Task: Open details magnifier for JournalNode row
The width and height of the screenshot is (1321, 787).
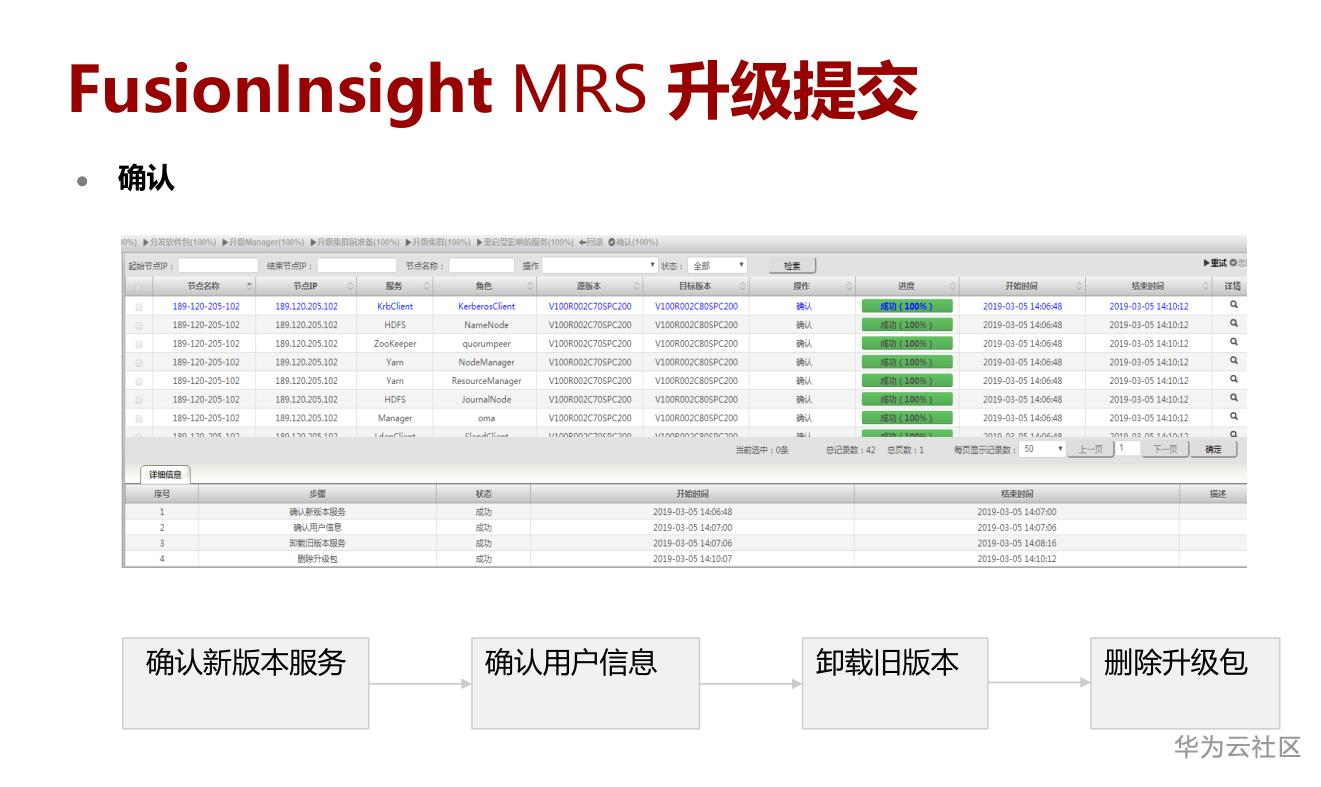Action: [x=1233, y=398]
